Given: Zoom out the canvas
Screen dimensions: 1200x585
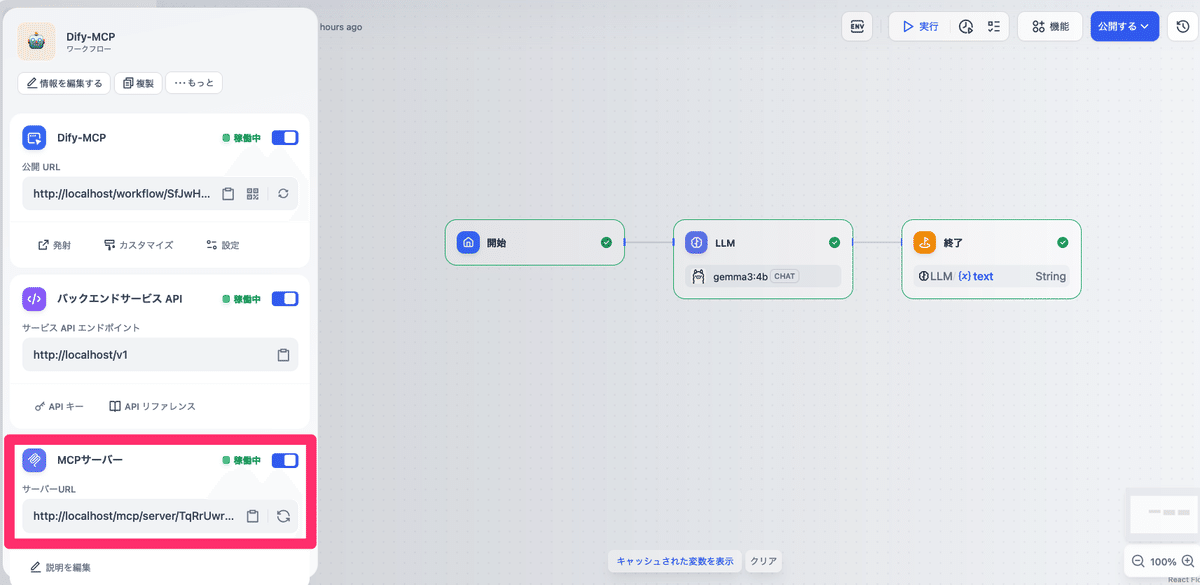Looking at the screenshot, I should tap(1138, 561).
